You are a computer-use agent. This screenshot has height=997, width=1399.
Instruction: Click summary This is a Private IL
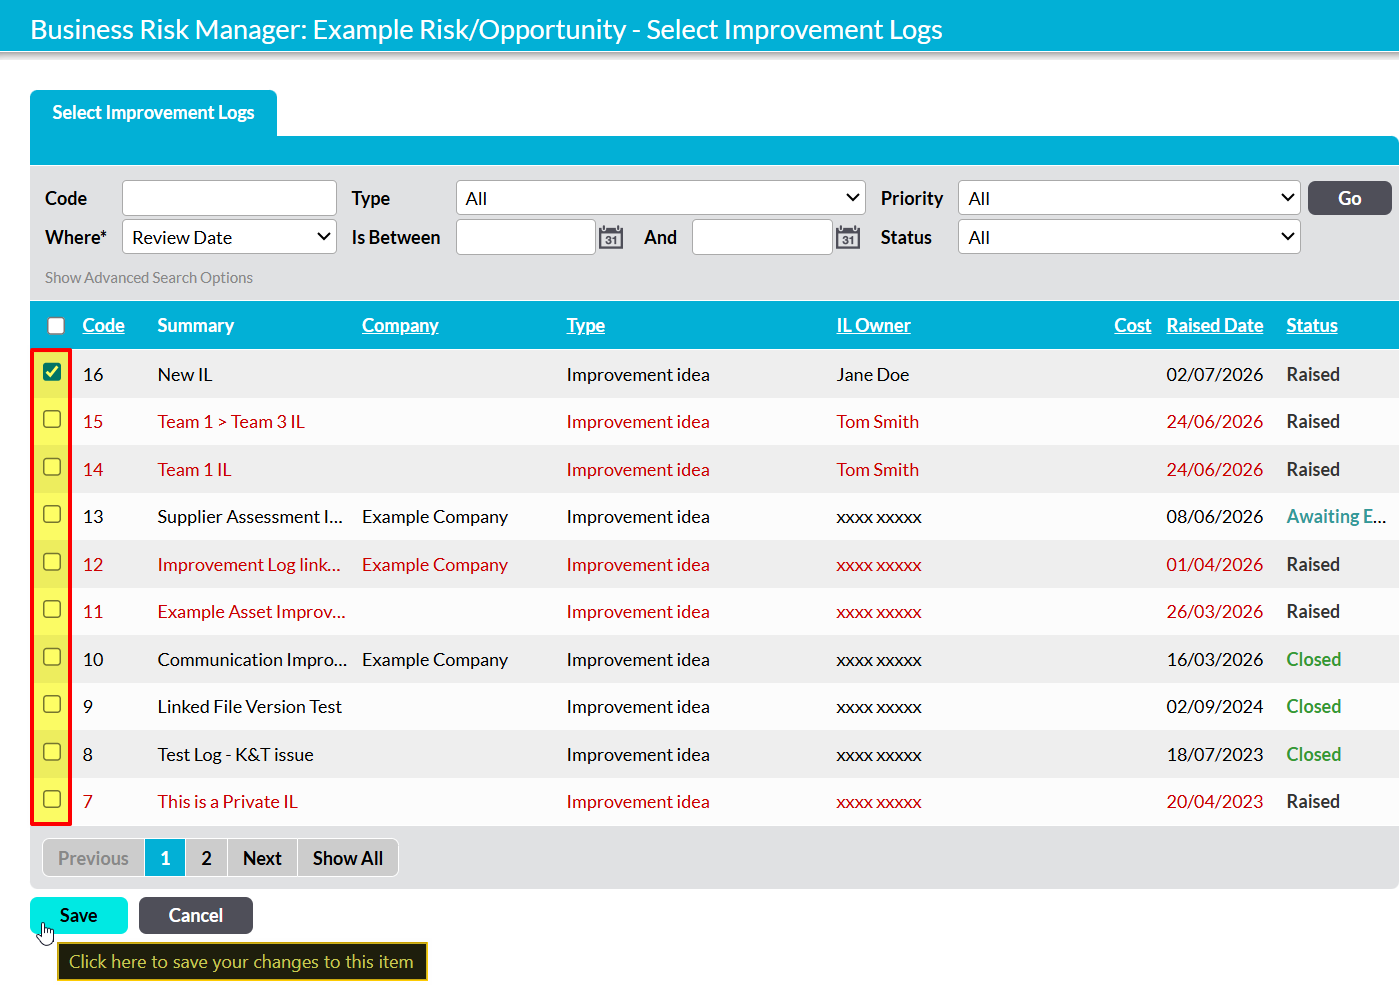227,802
